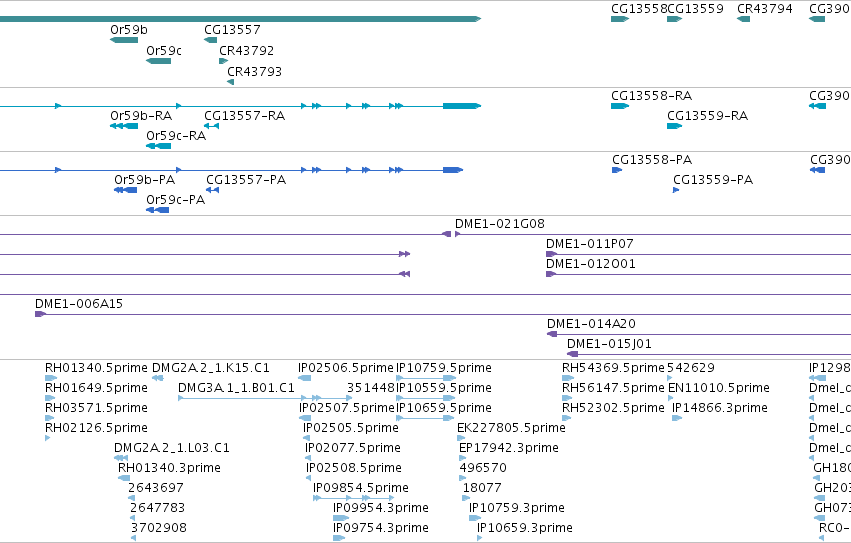Screen dimensions: 851x543
Task: Select the 542629 feature
Action: point(670,378)
